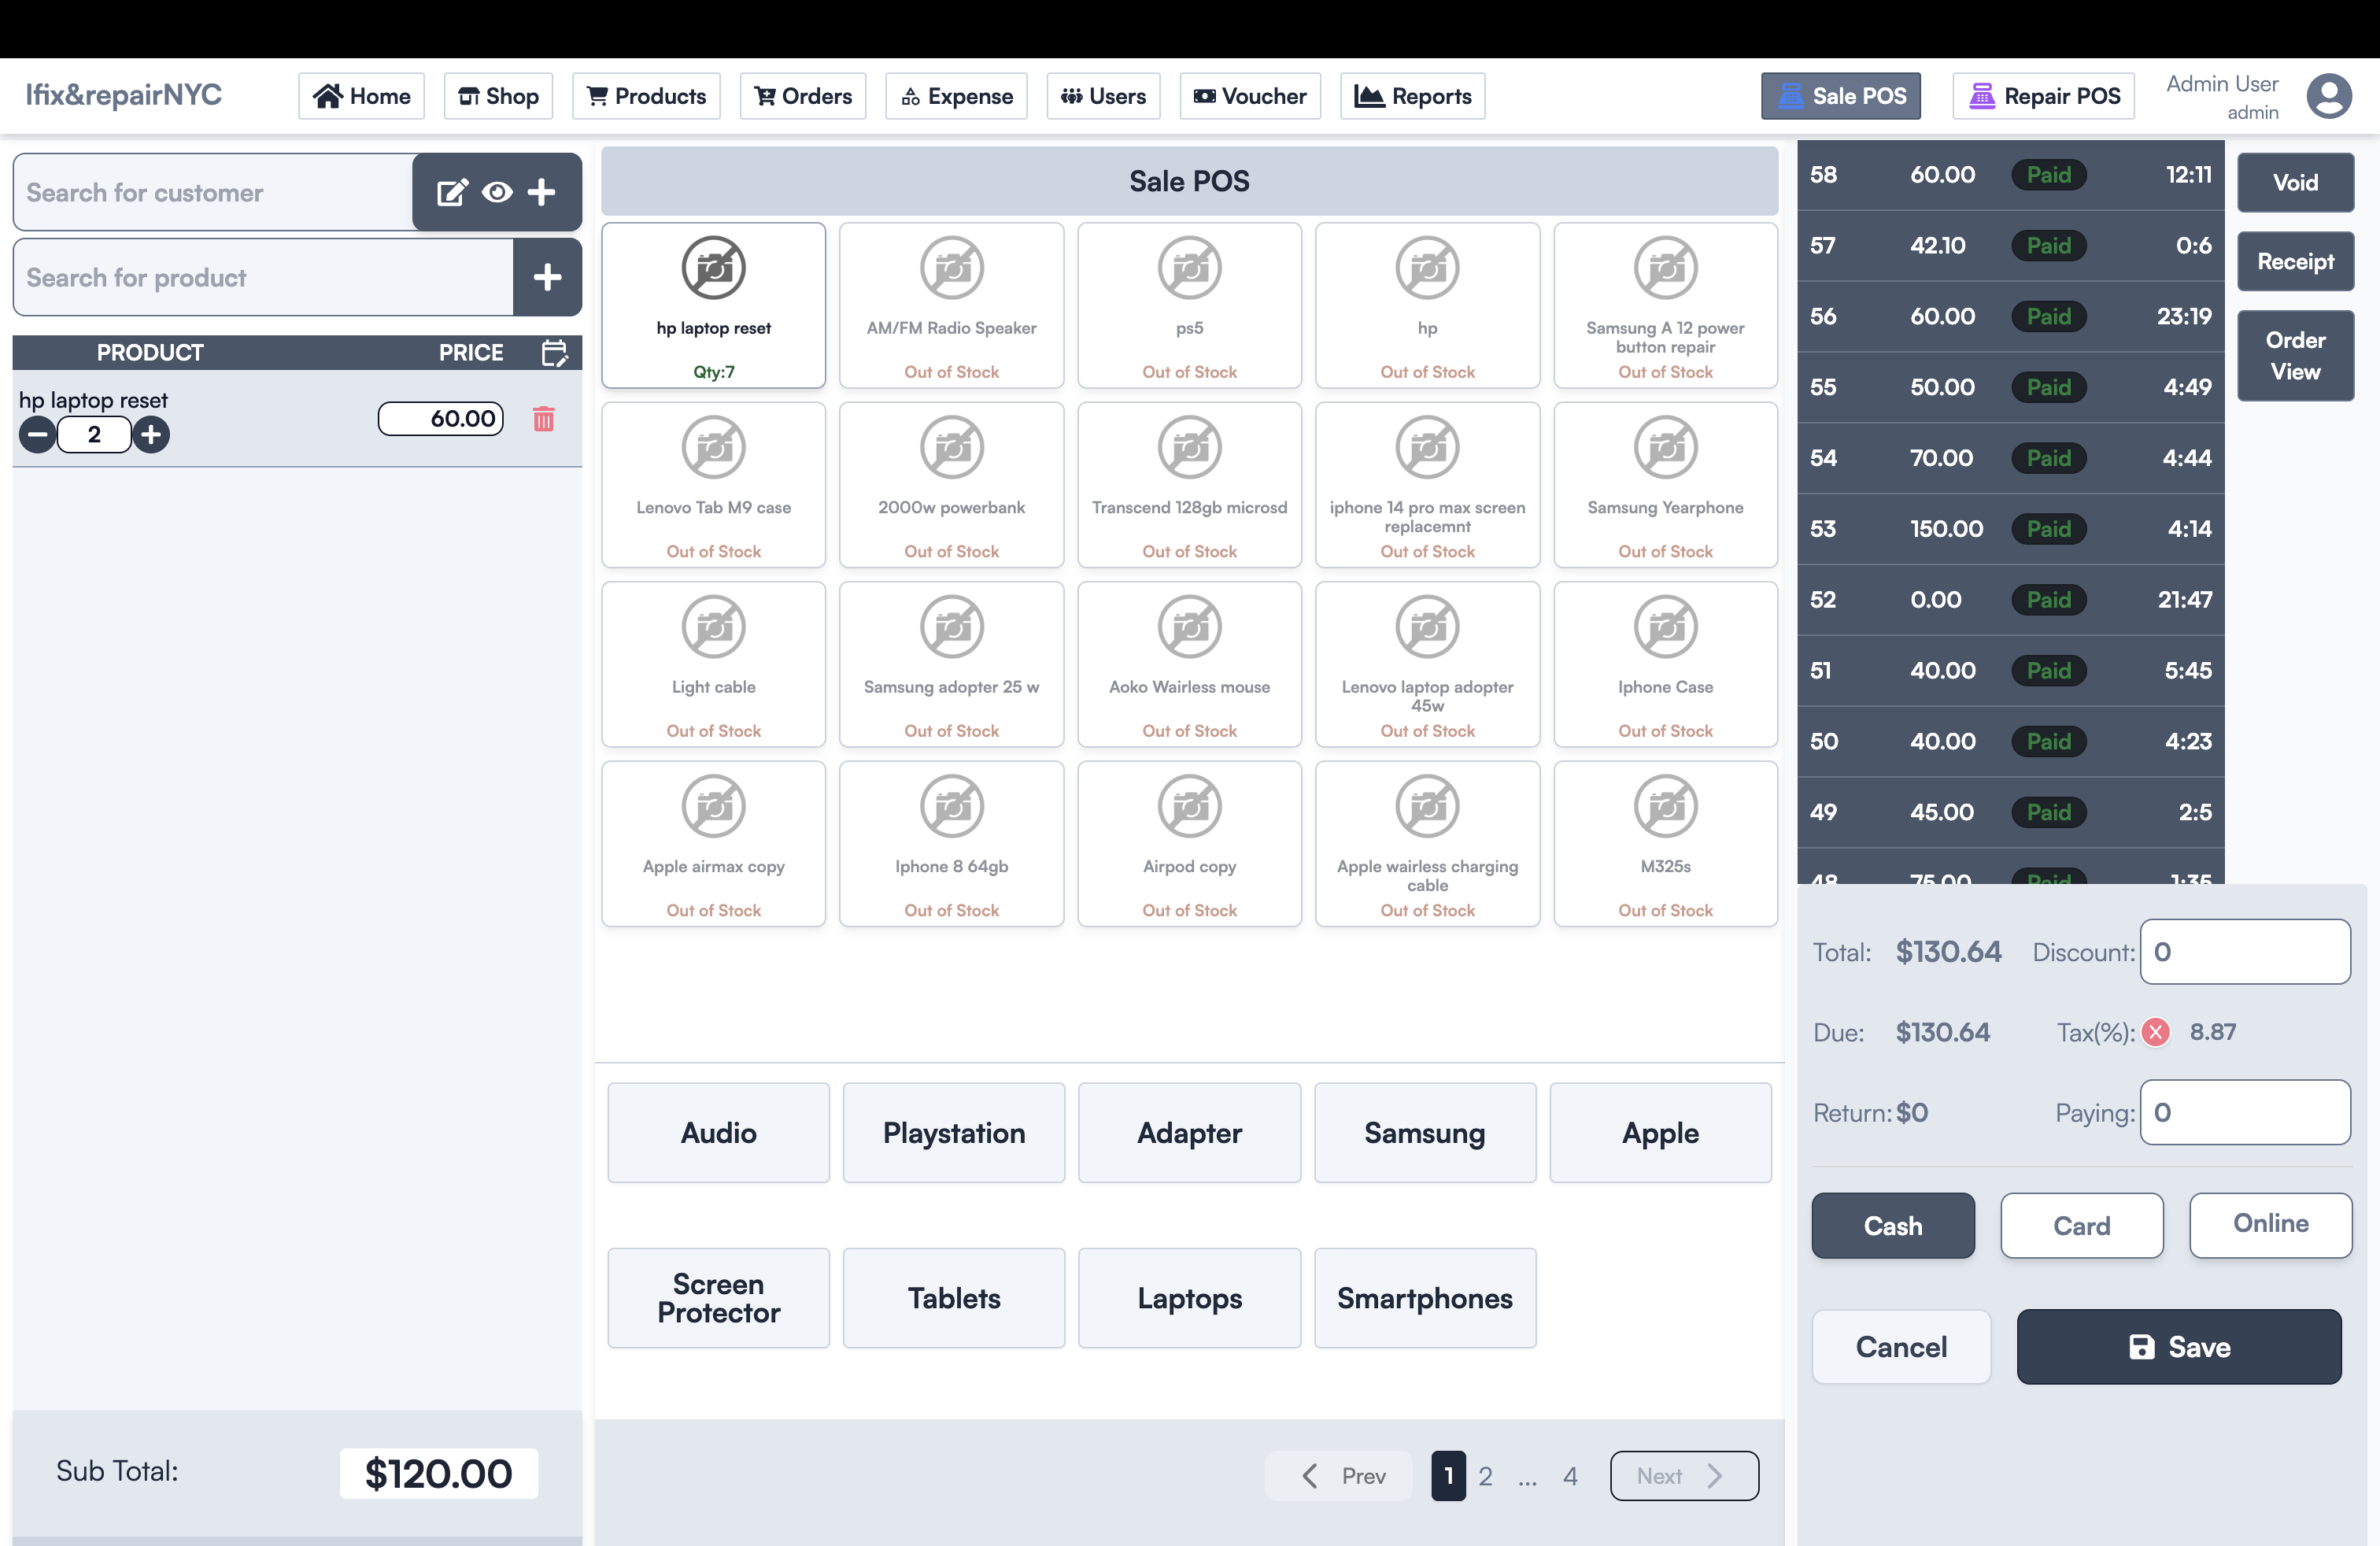Increase hp laptop reset quantity
This screenshot has height=1546, width=2380.
pyautogui.click(x=151, y=434)
